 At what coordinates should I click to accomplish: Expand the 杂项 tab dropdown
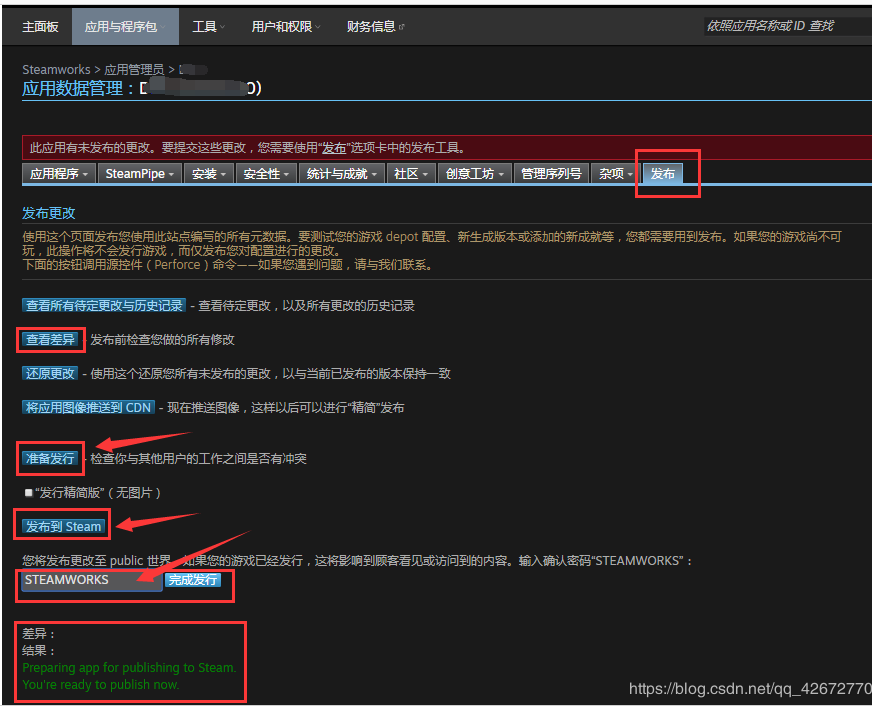615,174
